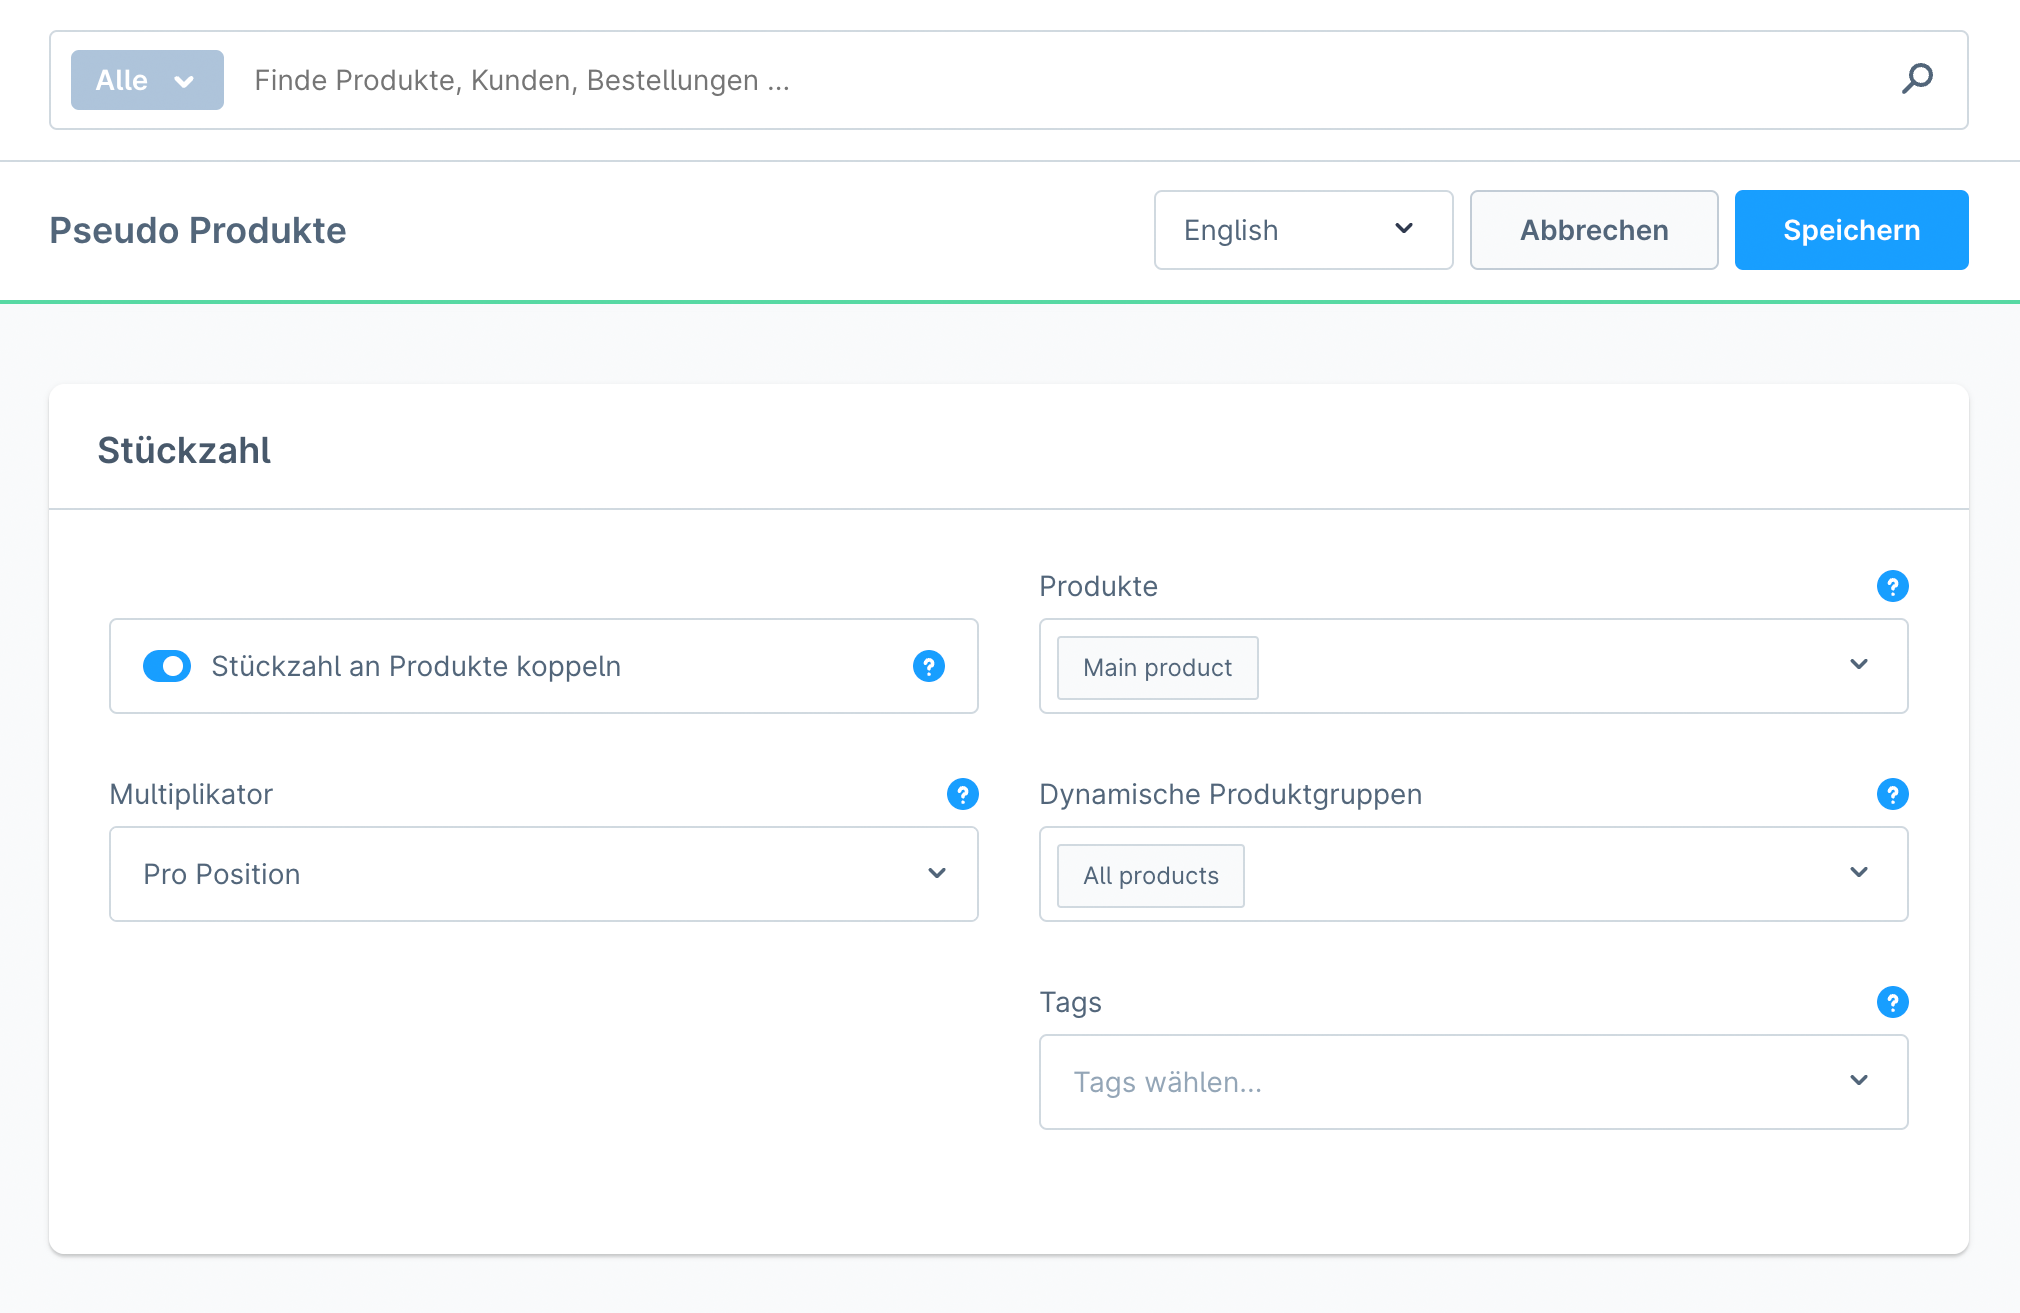Click the Stückzahl section header

184,450
